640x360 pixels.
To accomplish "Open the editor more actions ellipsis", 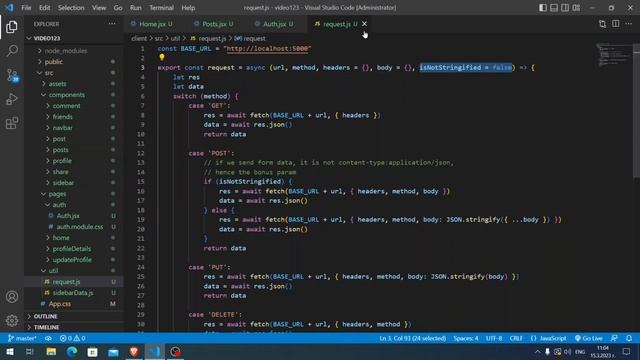I will tap(629, 24).
